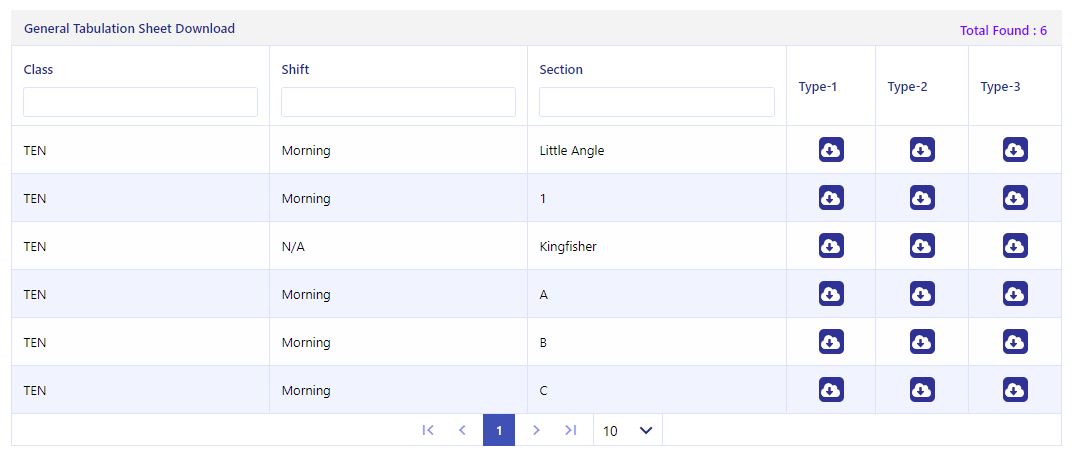Download Type-3 sheet for section C

tap(1015, 390)
